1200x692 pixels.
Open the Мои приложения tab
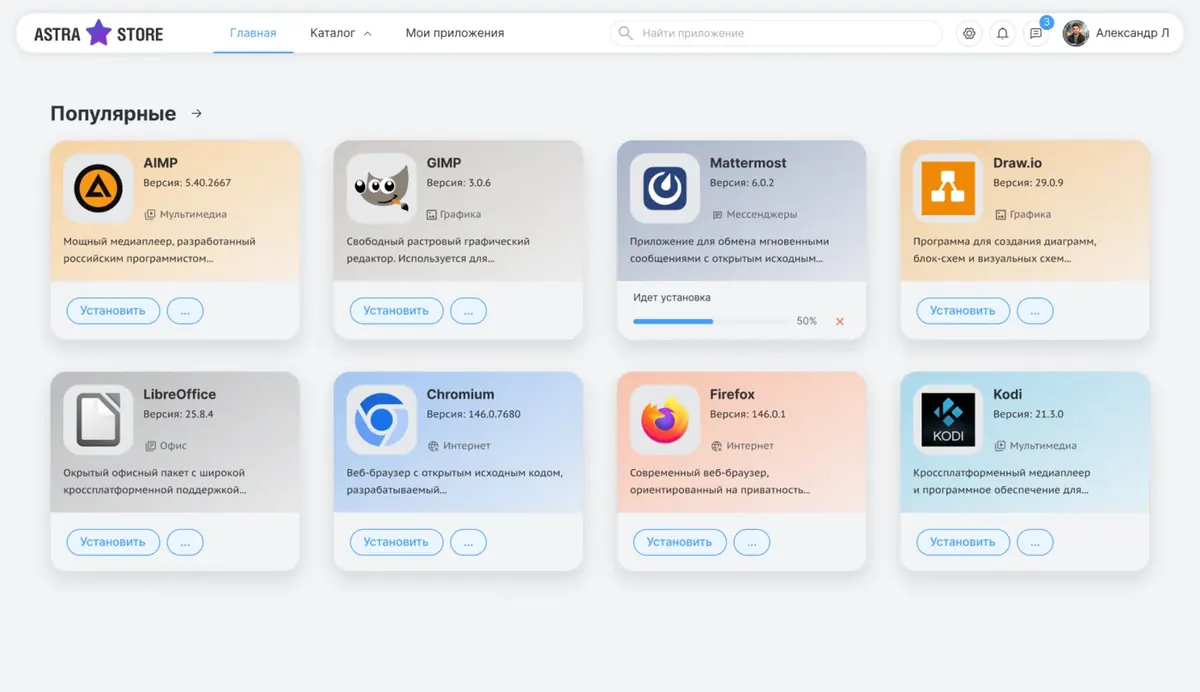455,33
